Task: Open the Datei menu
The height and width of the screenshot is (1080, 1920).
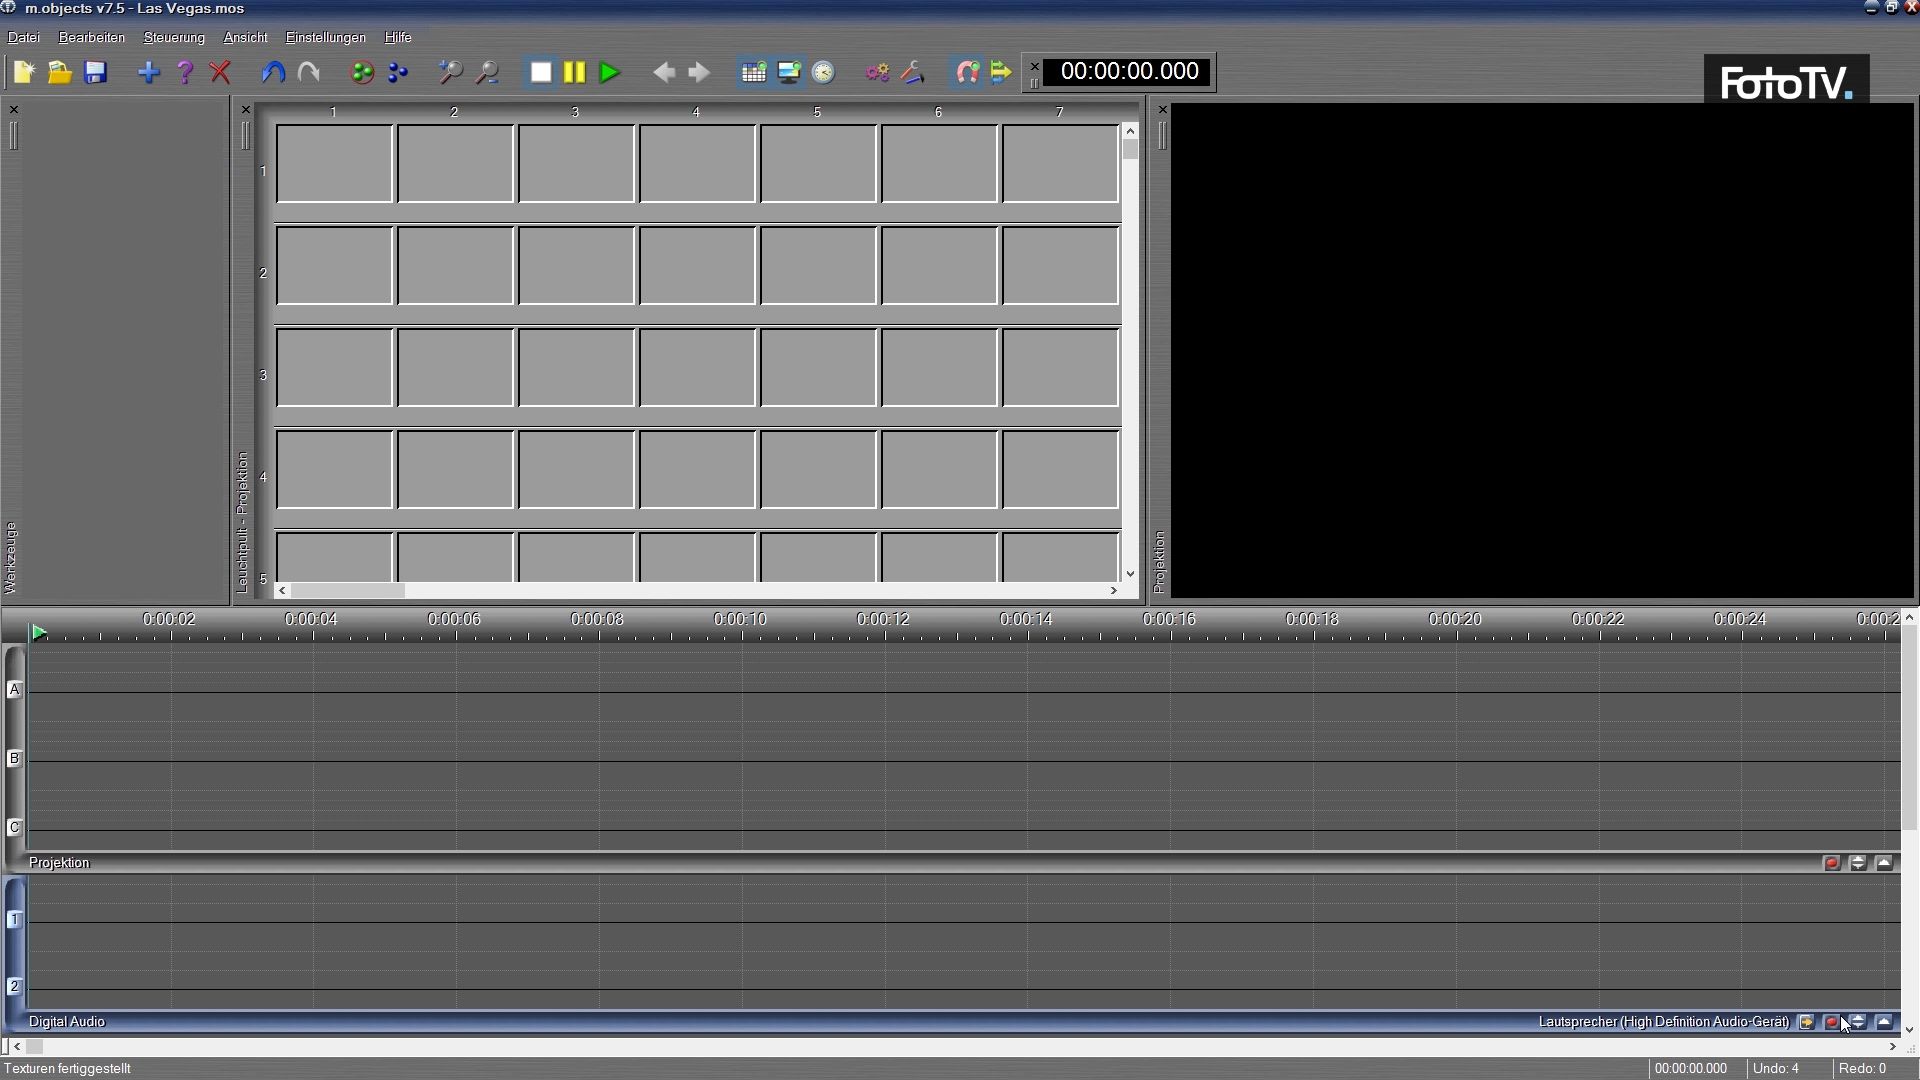Action: 24,37
